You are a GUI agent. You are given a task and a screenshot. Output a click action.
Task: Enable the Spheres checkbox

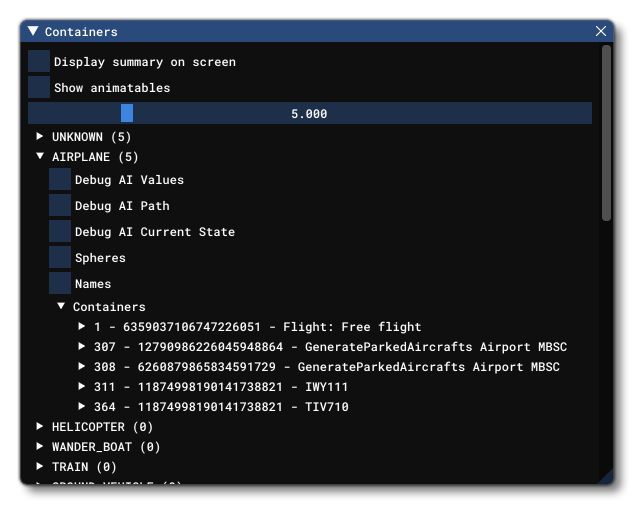click(60, 258)
